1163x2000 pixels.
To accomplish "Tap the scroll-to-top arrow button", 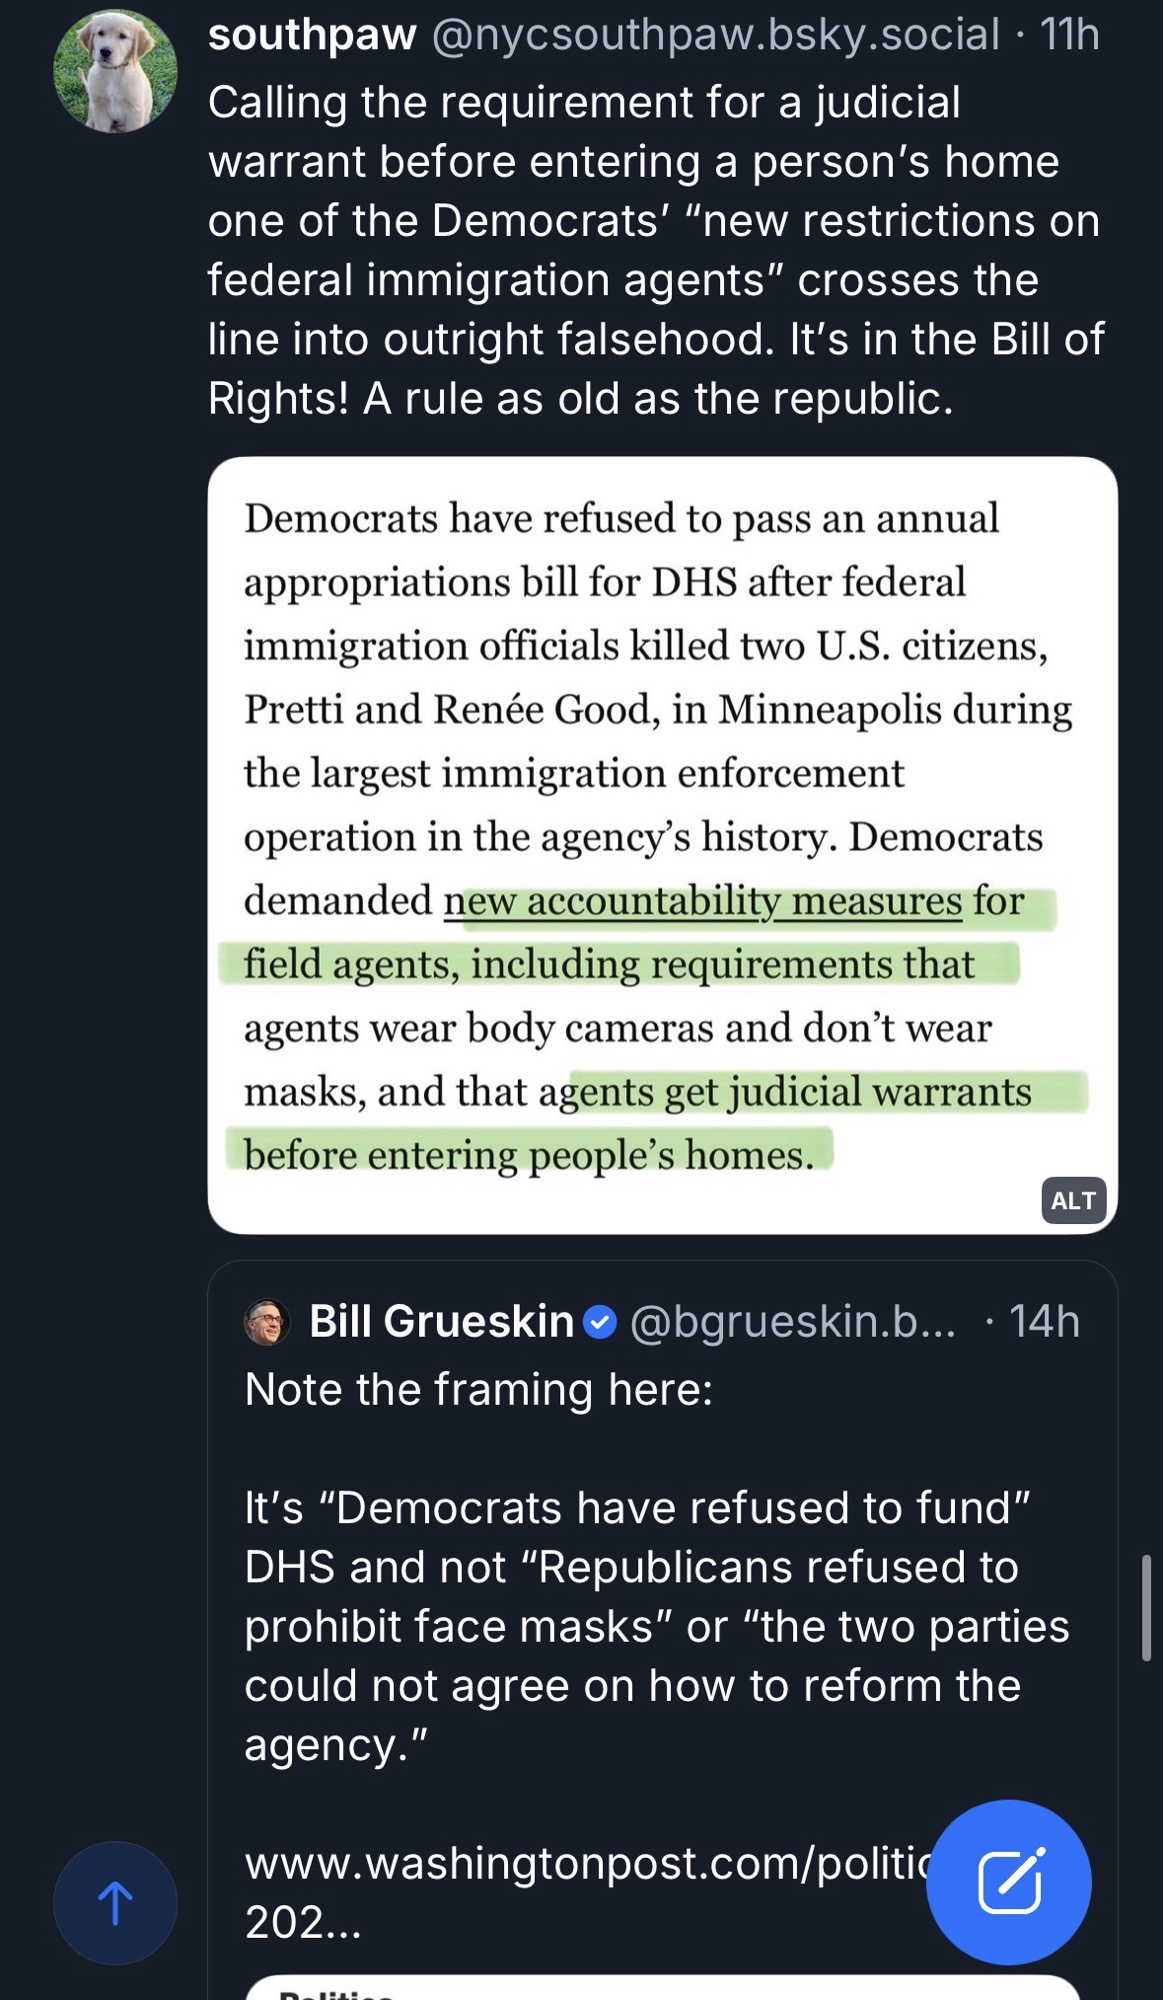I will point(115,1902).
